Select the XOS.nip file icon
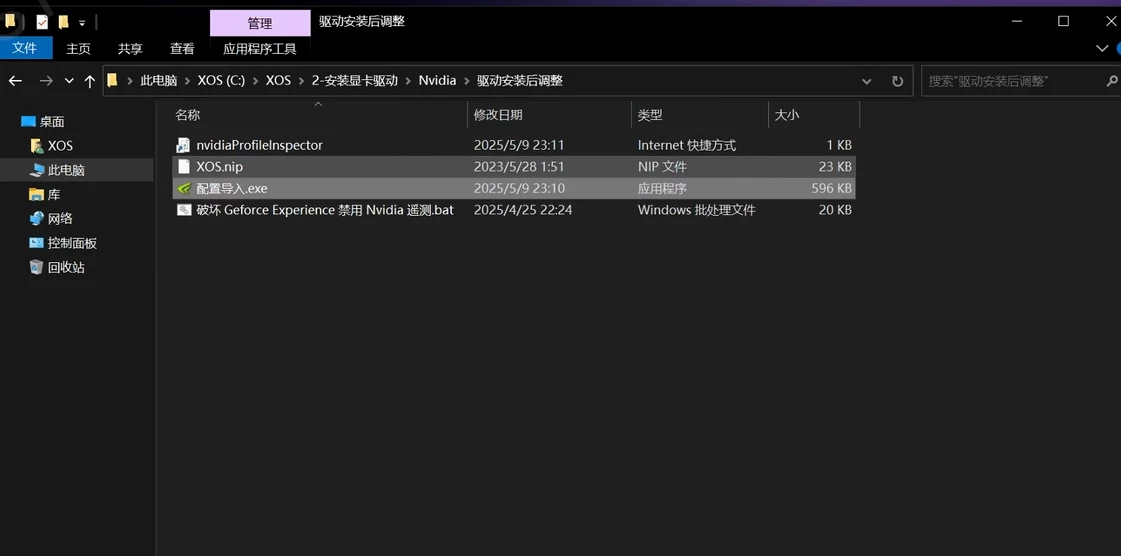 (184, 167)
